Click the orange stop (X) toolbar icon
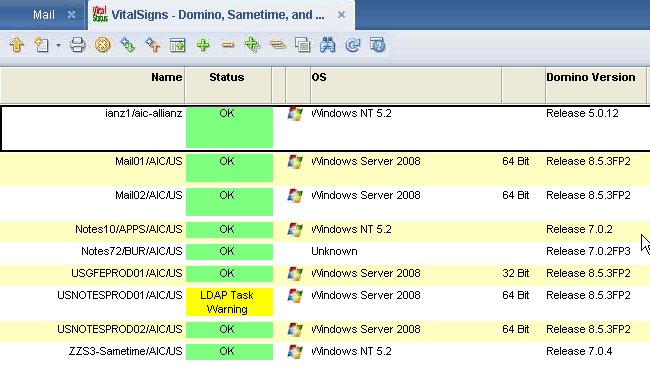The height and width of the screenshot is (385, 650). click(103, 45)
